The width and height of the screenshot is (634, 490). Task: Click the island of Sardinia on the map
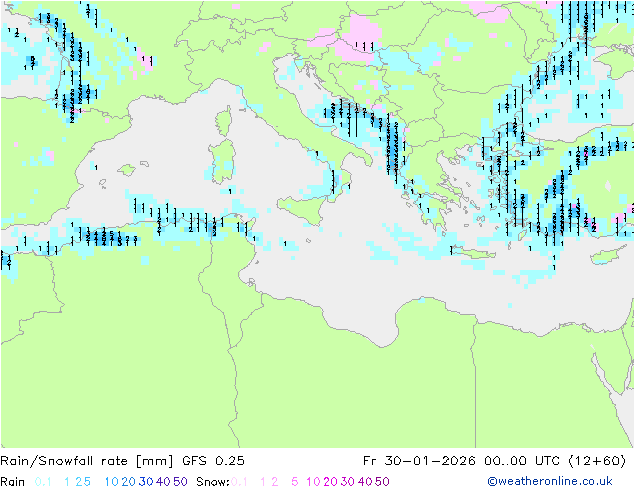click(x=222, y=162)
